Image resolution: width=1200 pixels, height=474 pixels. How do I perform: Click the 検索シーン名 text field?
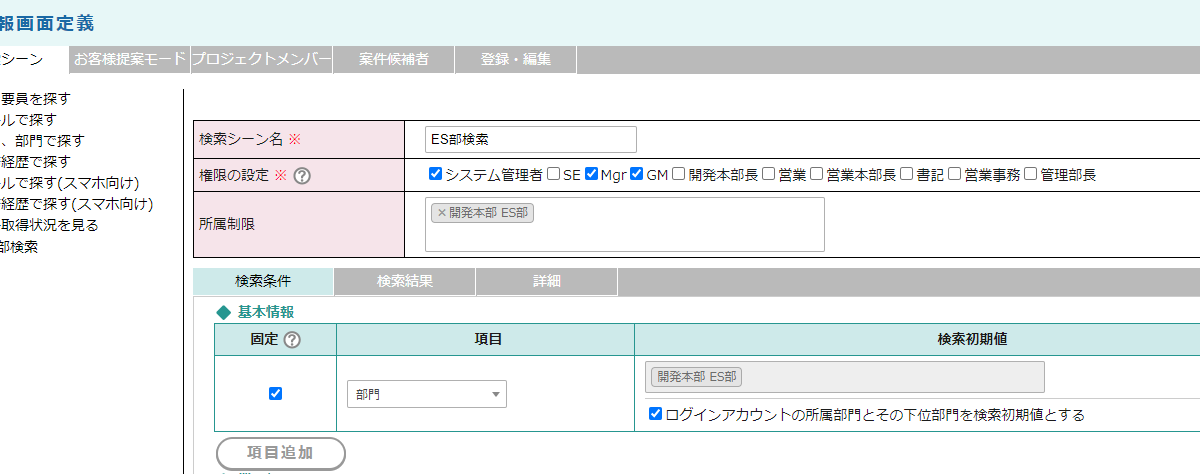click(529, 140)
